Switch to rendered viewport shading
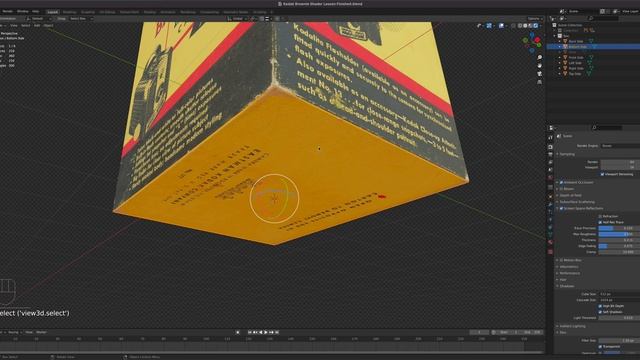The height and width of the screenshot is (360, 640). (536, 26)
